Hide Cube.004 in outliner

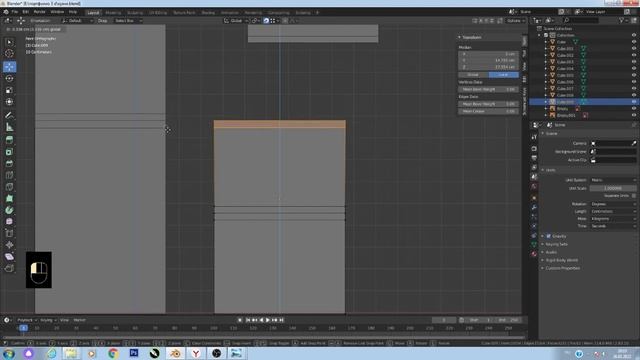[634, 69]
